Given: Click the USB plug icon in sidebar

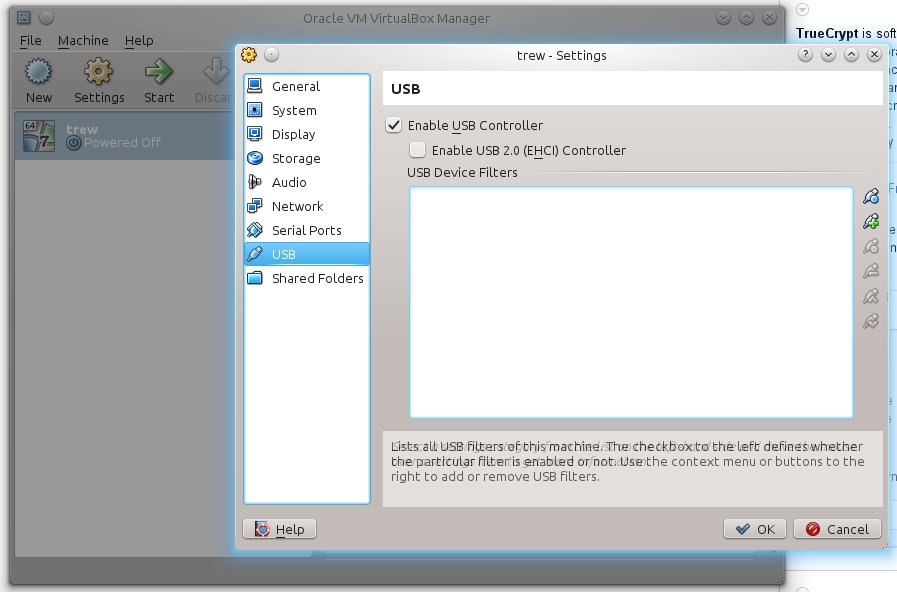Looking at the screenshot, I should pos(255,254).
